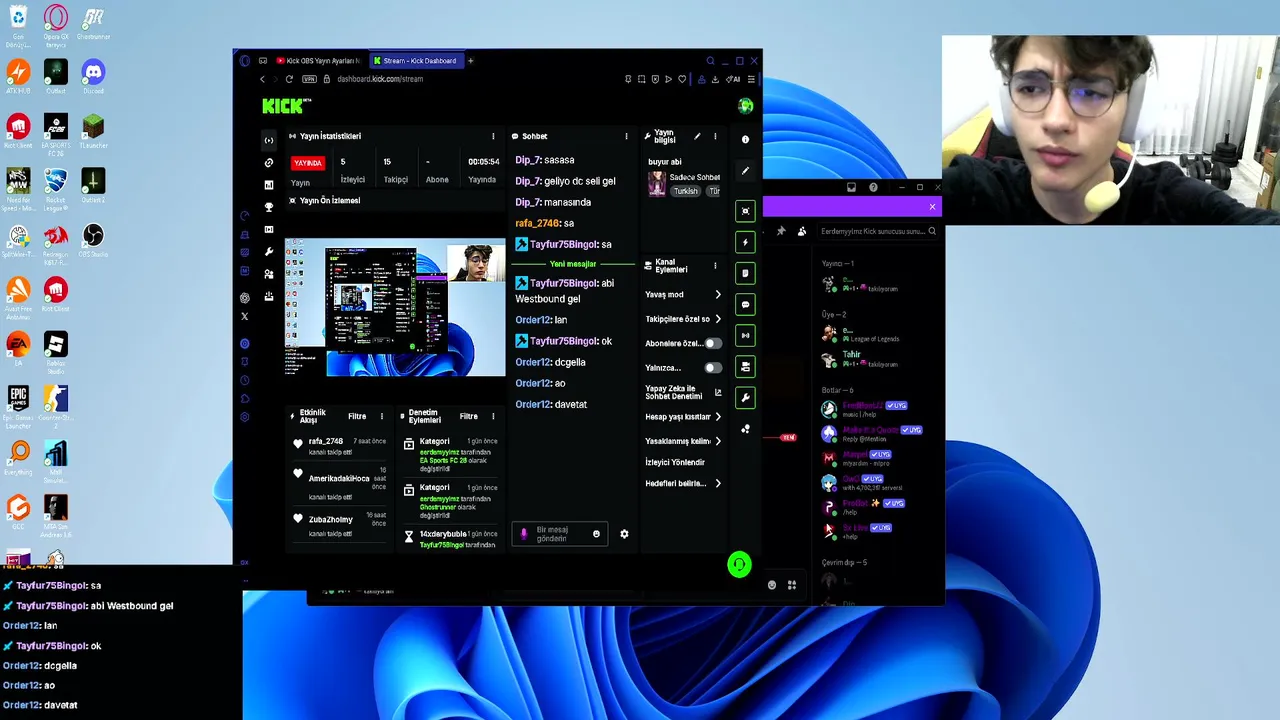Click İzleyici Yönlendir
The width and height of the screenshot is (1280, 720).
tap(675, 462)
